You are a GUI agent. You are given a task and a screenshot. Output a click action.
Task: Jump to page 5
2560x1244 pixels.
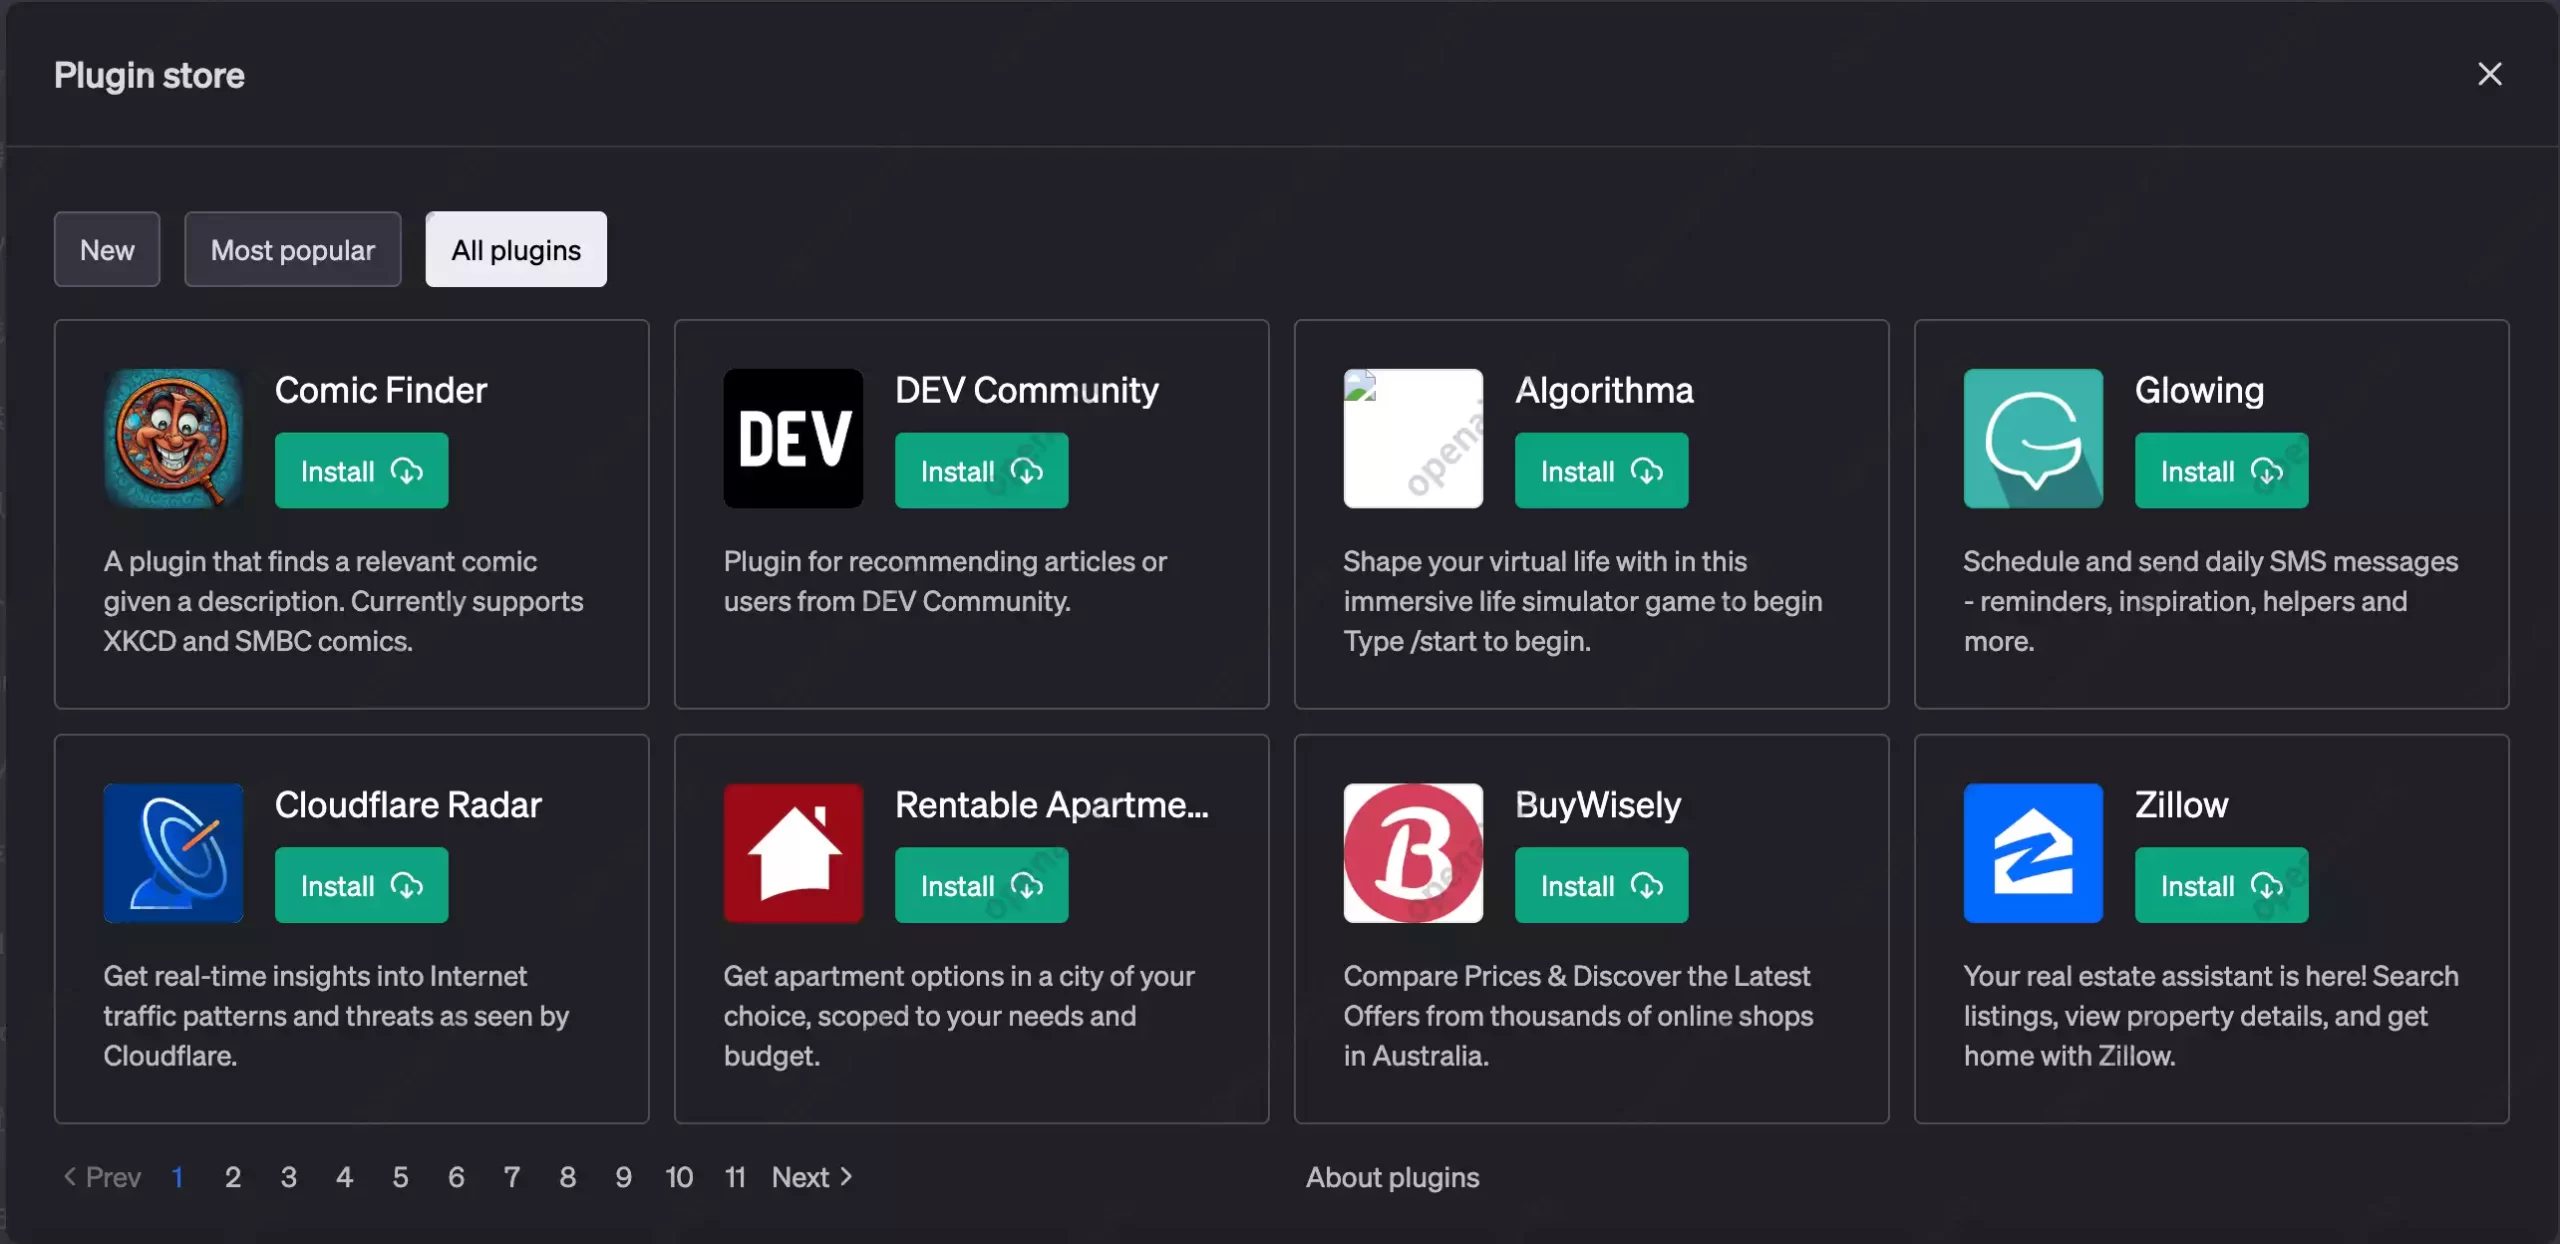point(400,1177)
